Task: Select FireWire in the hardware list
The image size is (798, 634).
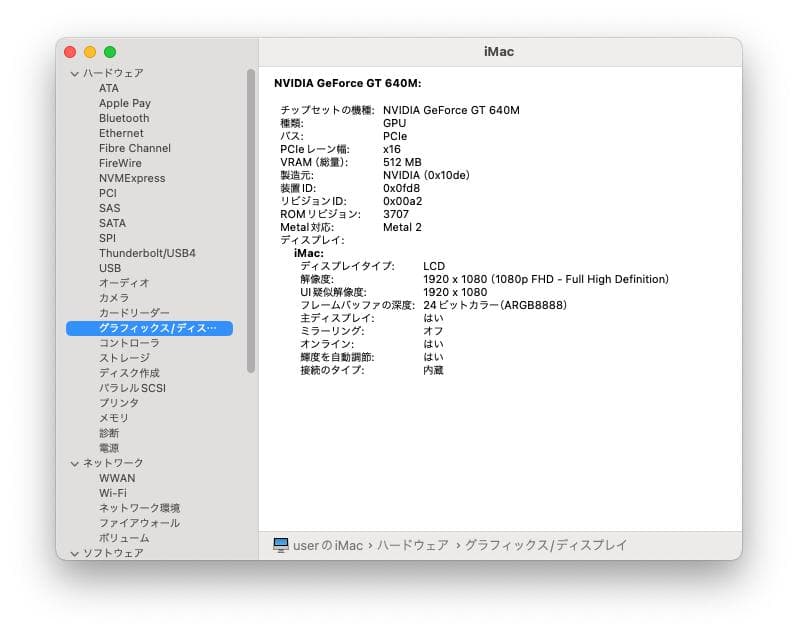Action: click(120, 163)
